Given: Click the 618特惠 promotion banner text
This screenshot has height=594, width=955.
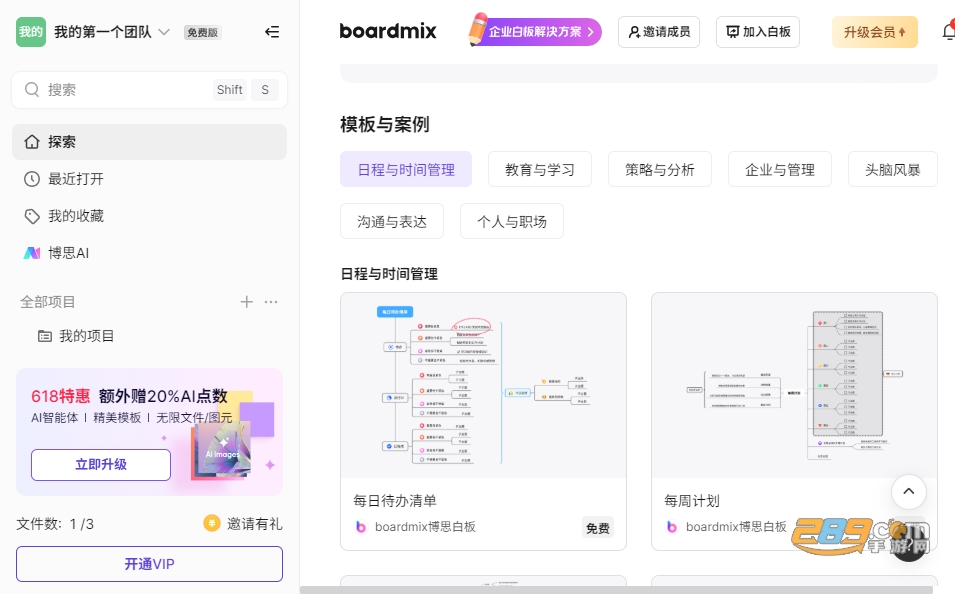Looking at the screenshot, I should 60,396.
